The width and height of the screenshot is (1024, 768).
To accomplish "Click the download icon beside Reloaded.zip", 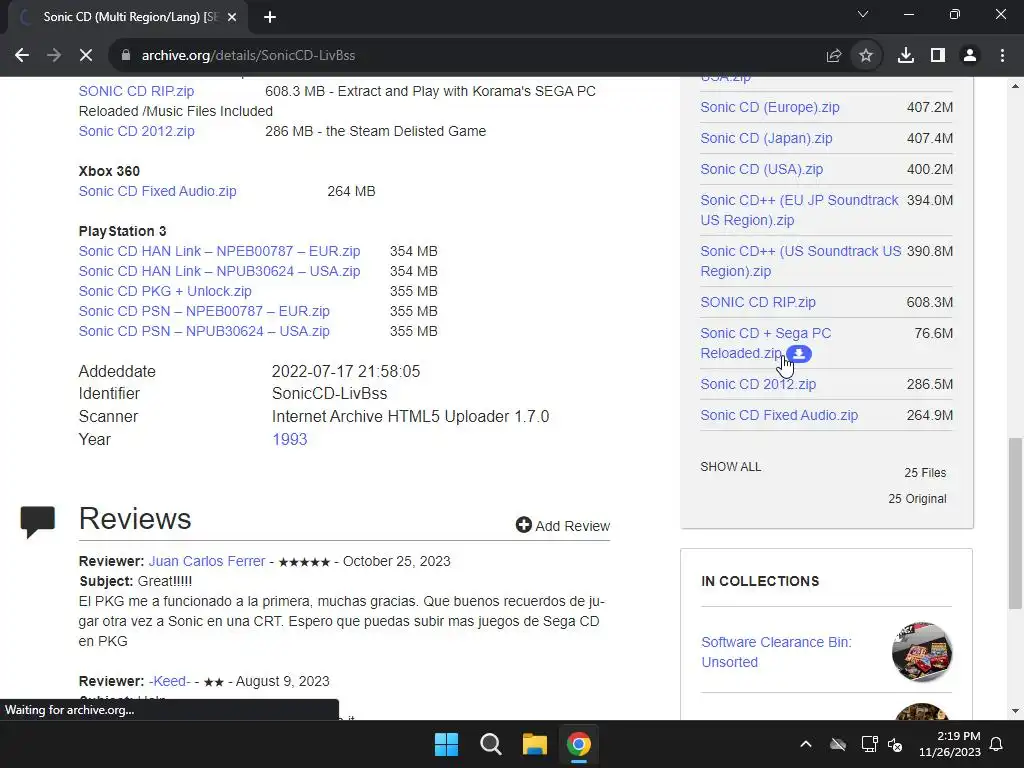I will tap(799, 354).
